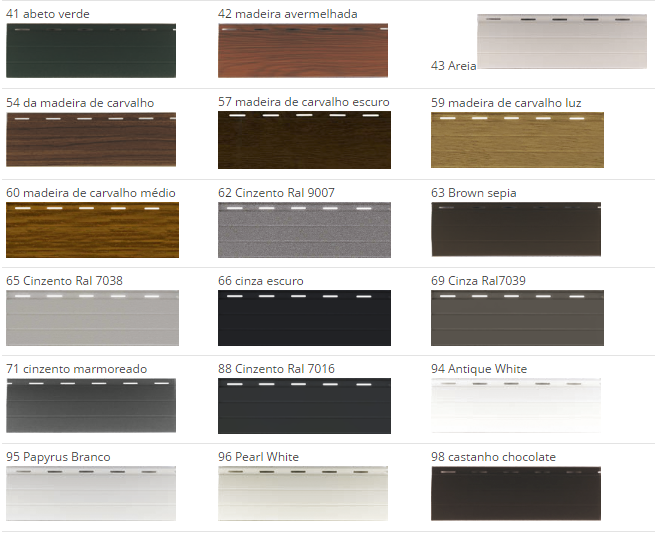The image size is (666, 533).
Task: Select the 88 Cinzento Ral 7016 swatch
Action: click(304, 406)
